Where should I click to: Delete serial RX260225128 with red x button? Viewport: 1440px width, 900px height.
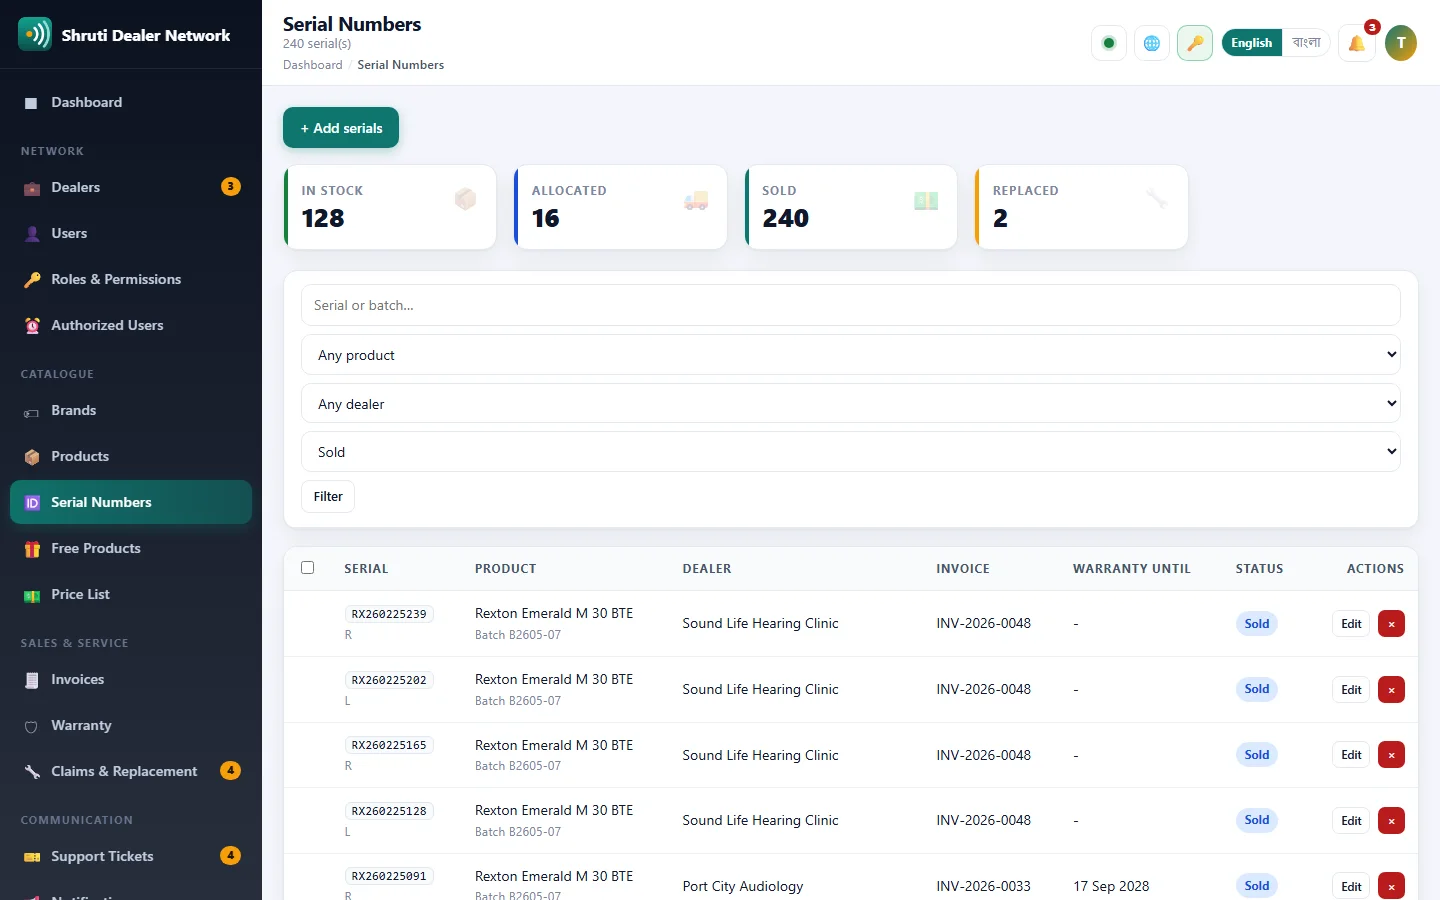1391,821
